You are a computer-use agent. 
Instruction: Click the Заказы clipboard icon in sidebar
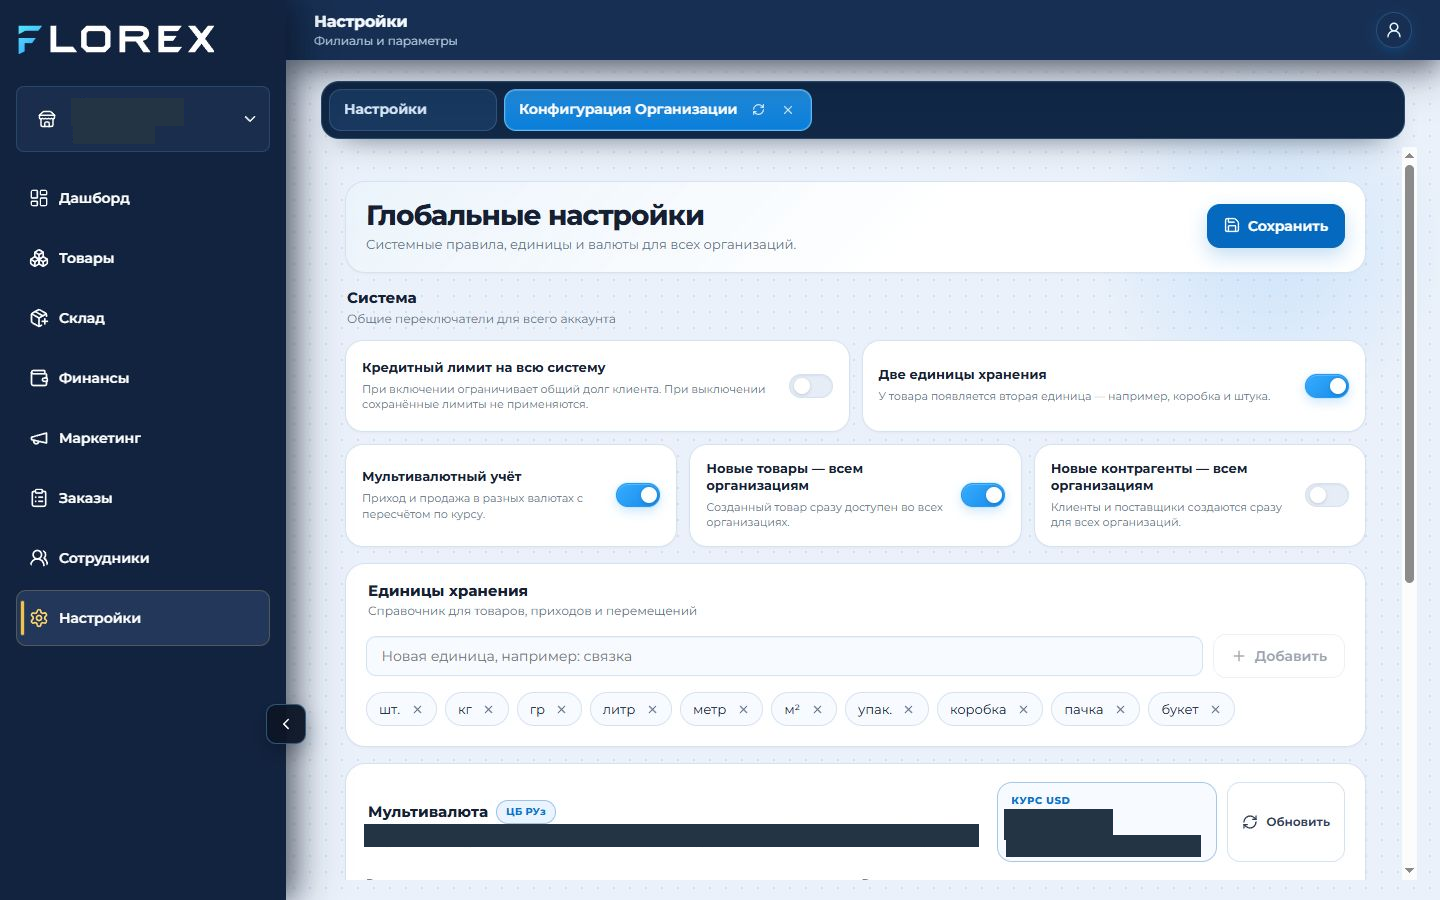39,498
